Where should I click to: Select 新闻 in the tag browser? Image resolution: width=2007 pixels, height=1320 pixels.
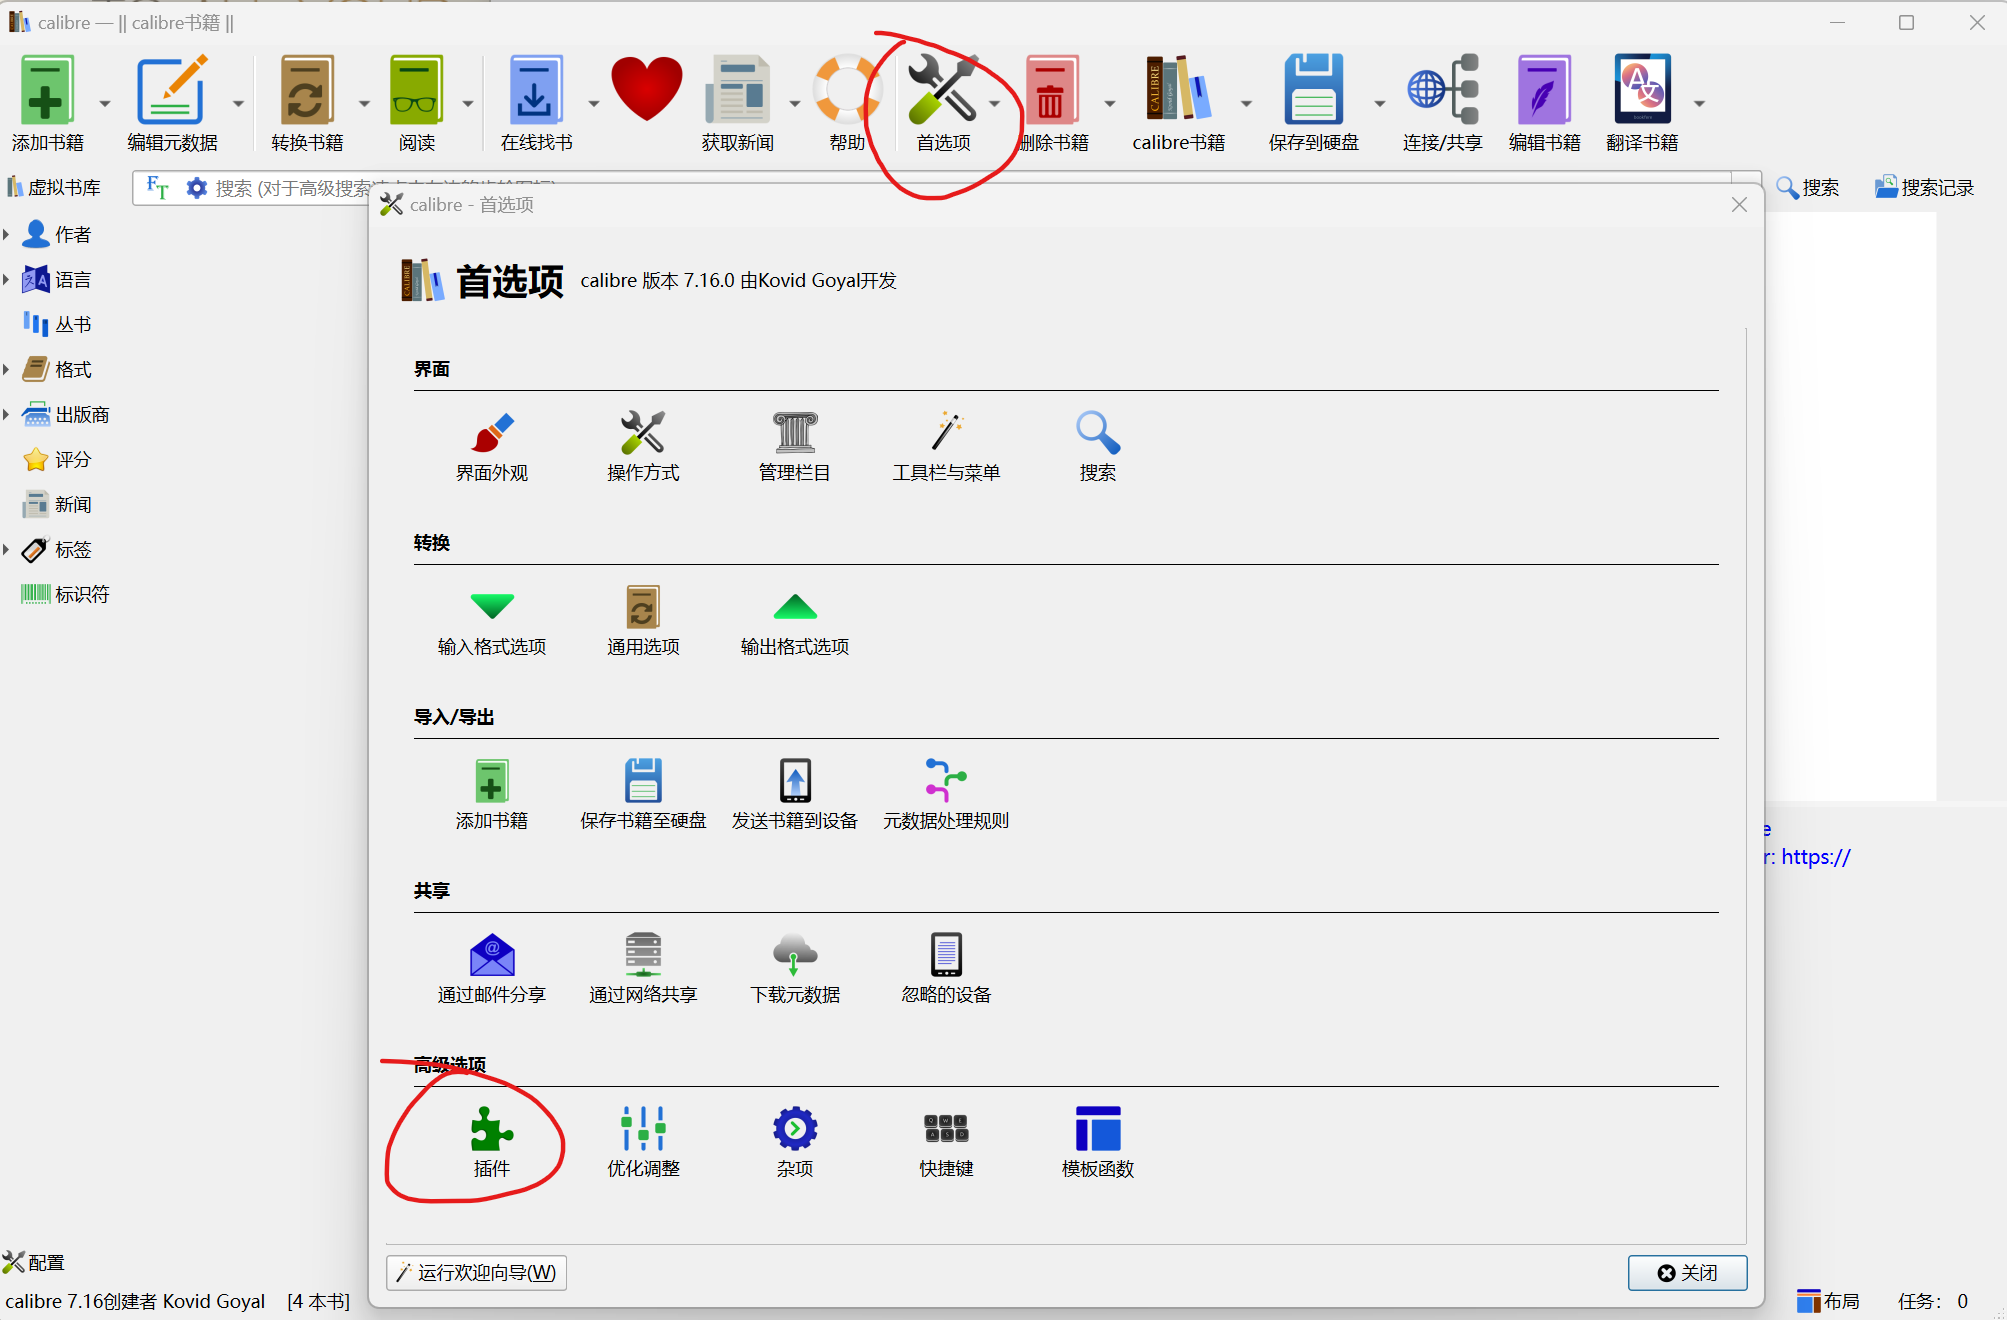pos(57,504)
